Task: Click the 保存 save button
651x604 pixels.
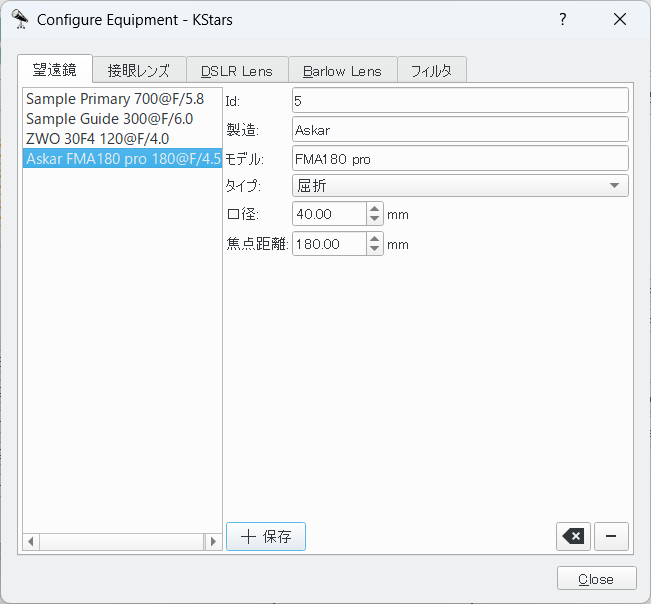Action: [x=266, y=536]
